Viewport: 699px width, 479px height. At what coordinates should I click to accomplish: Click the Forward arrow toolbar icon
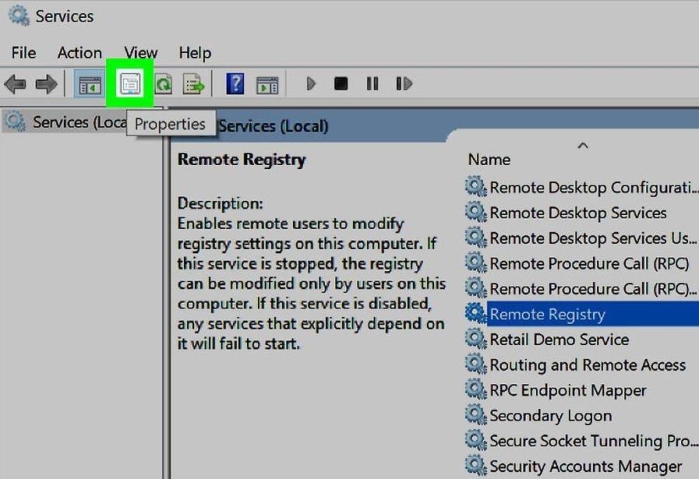click(x=46, y=84)
